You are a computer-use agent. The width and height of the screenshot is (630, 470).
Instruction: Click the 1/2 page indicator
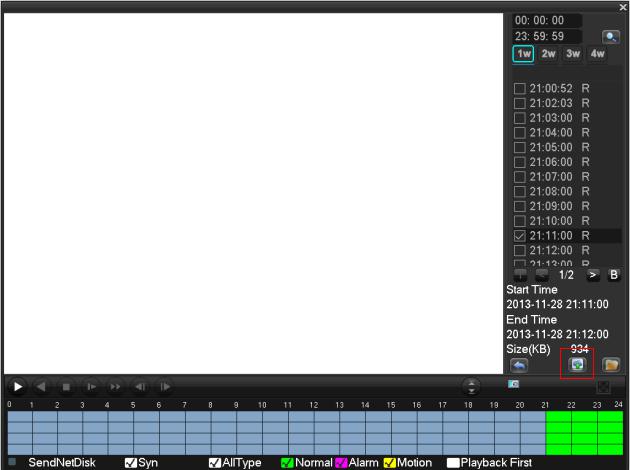(x=567, y=275)
